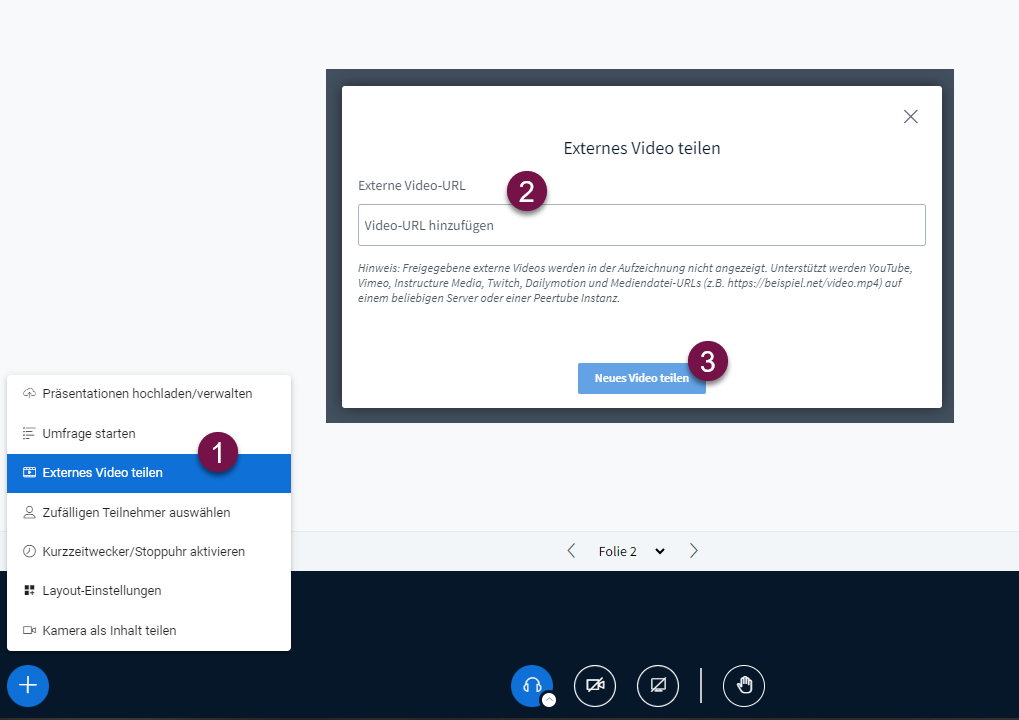Select Präsentationen hochladen/verwalten menu entry

tap(149, 394)
